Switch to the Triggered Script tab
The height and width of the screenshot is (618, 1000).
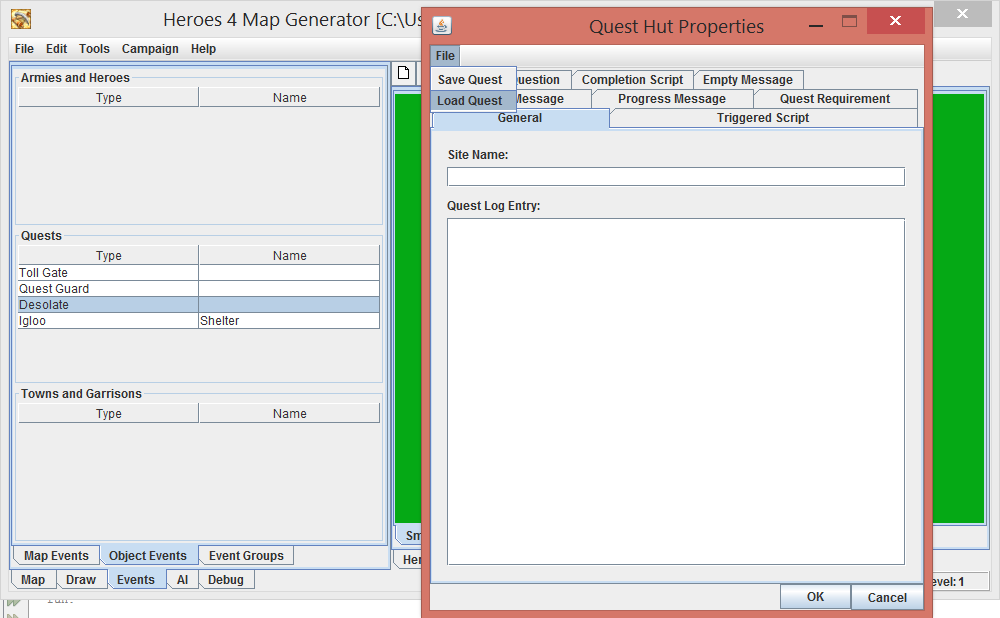pos(763,118)
